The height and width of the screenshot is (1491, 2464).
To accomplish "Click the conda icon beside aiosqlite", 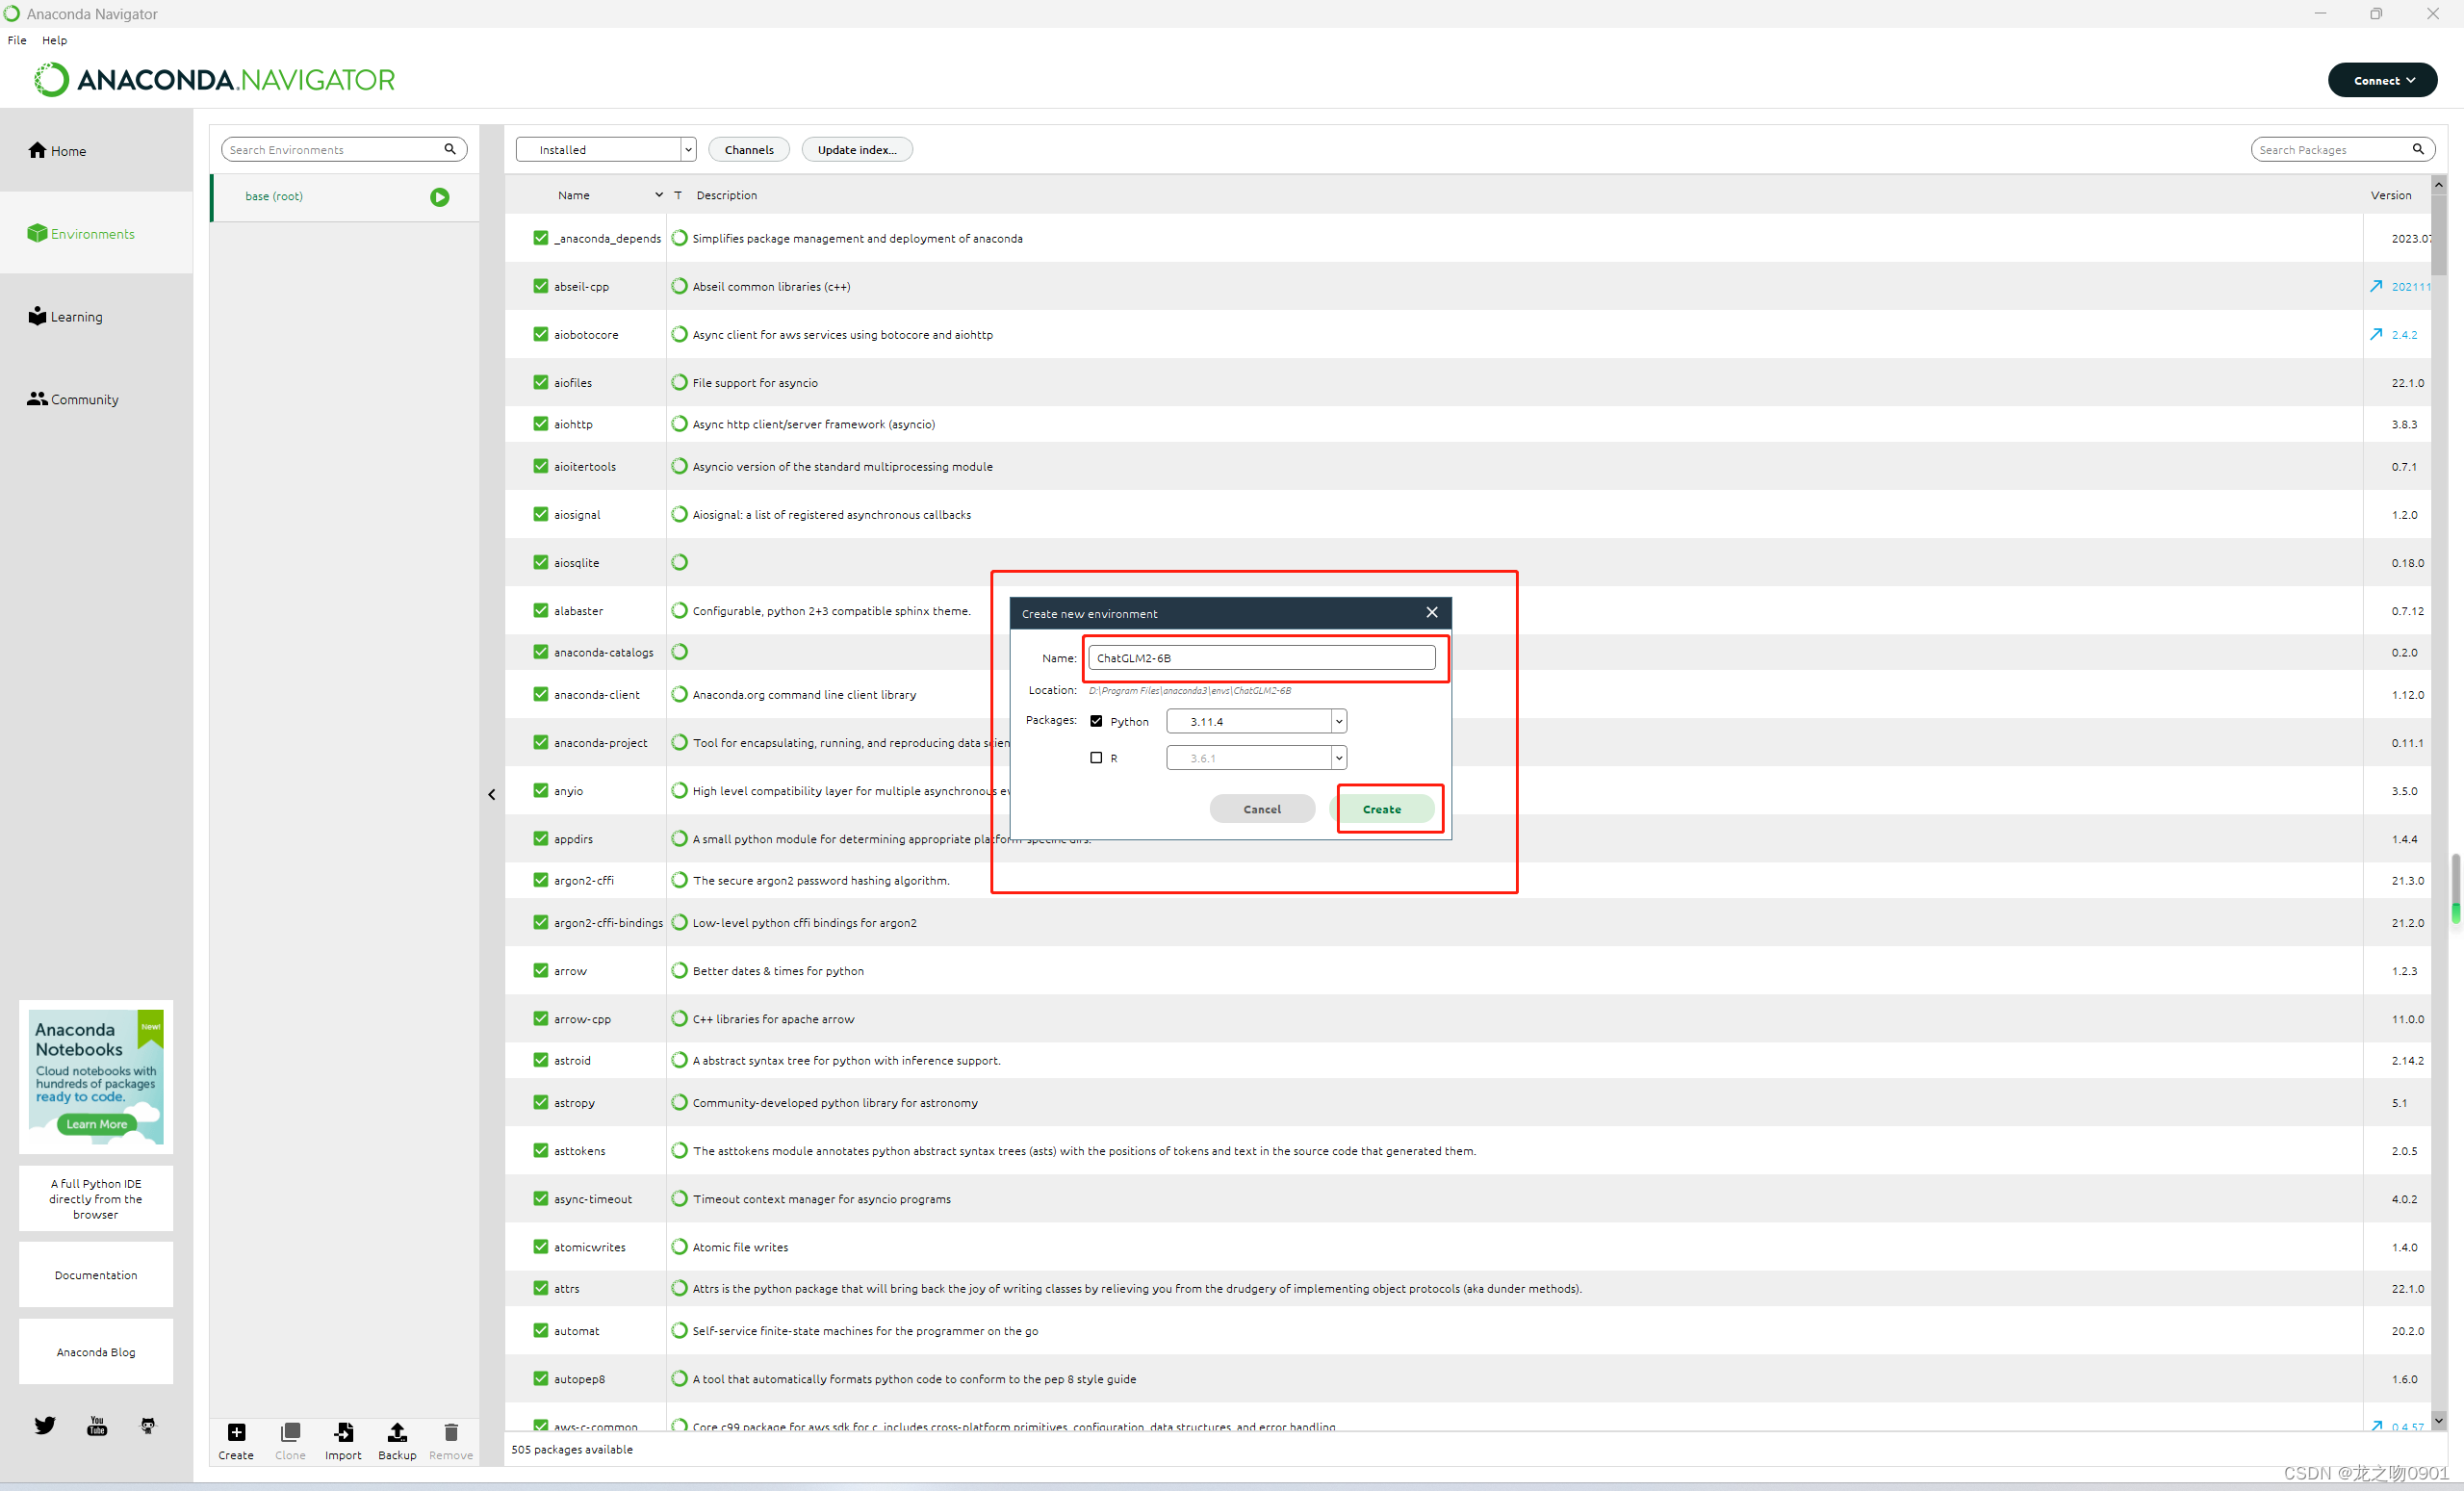I will click(679, 562).
